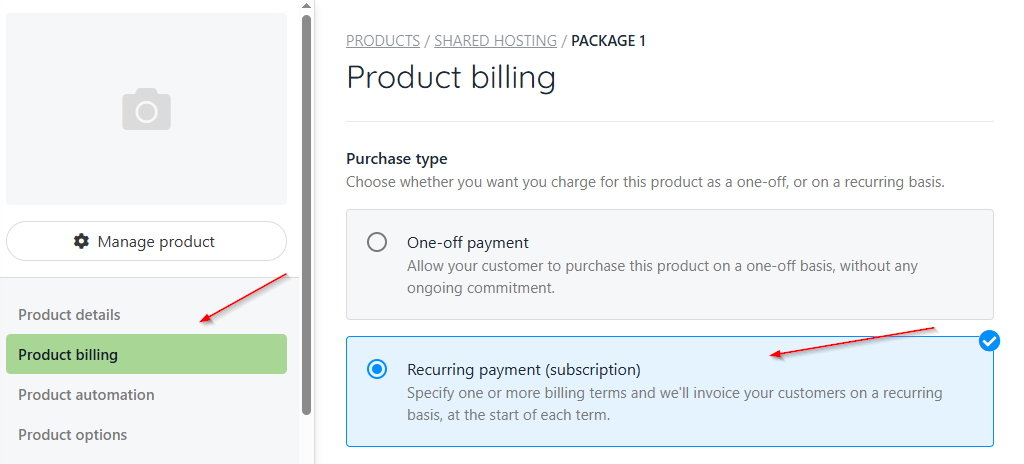Click the Recurring payment subscription card description

[x=674, y=402]
